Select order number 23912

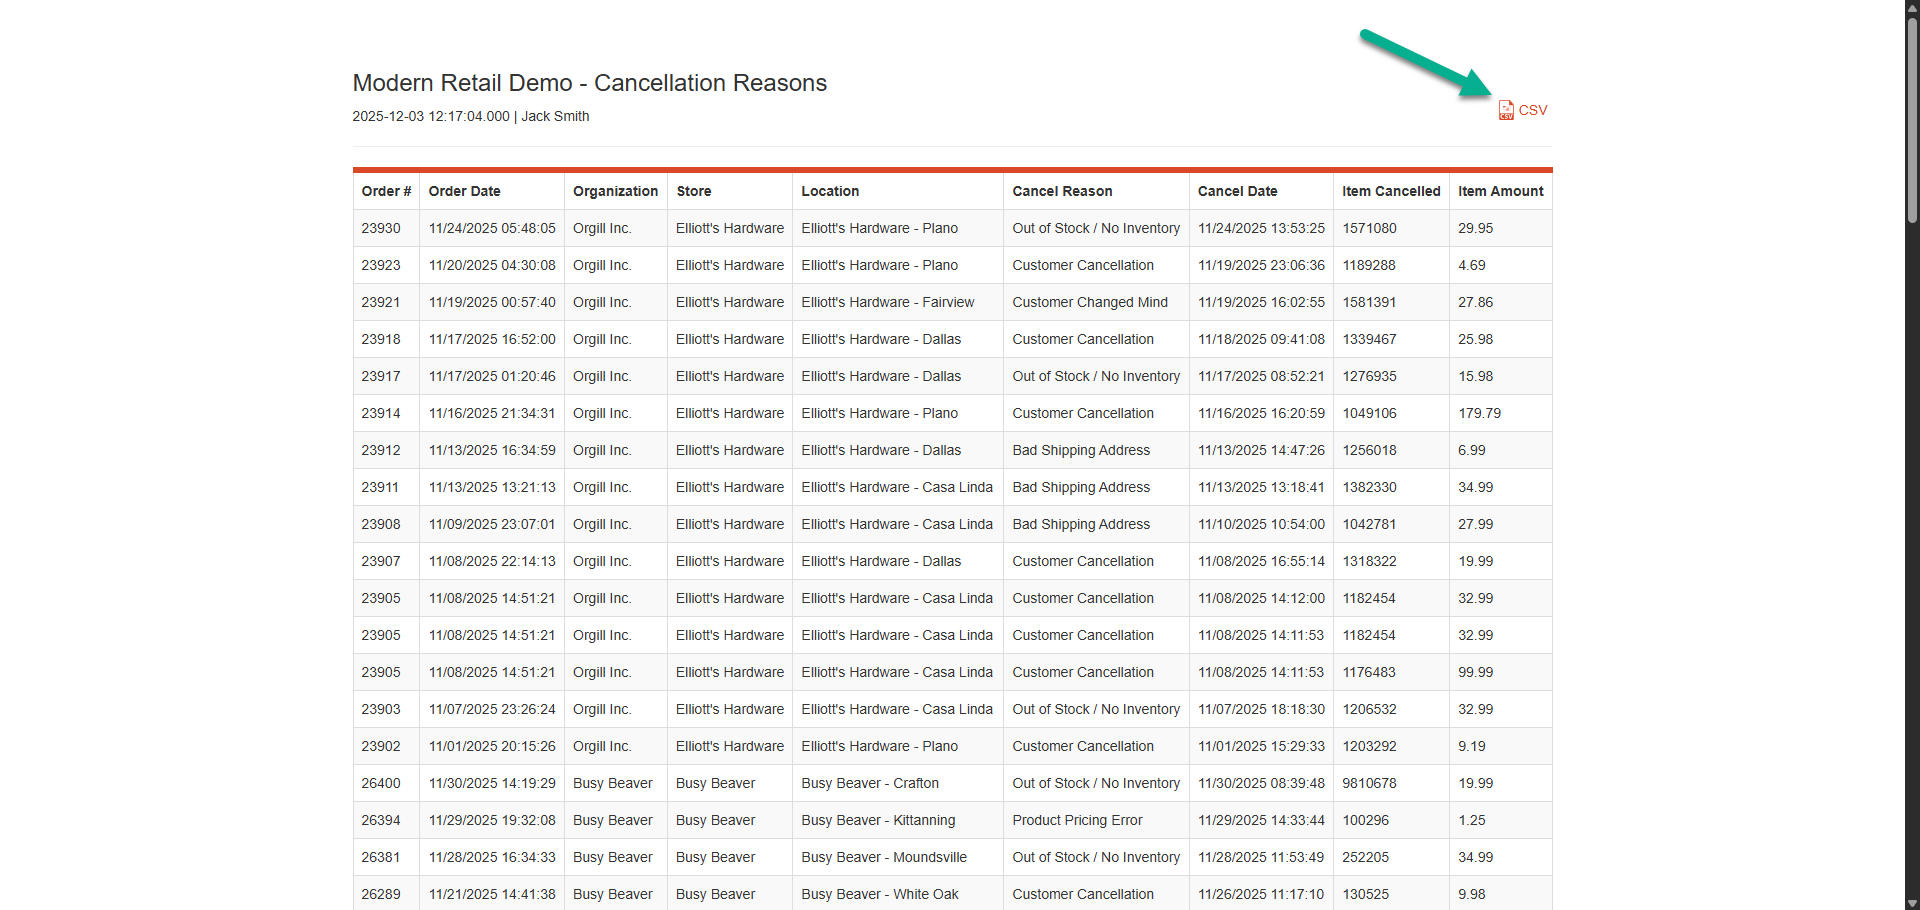[x=381, y=450]
